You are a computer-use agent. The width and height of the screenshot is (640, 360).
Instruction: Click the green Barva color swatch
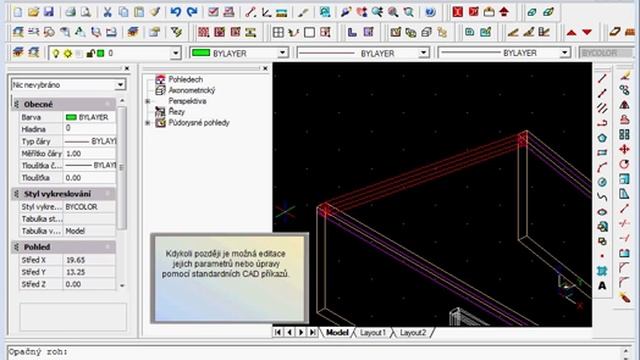point(71,117)
